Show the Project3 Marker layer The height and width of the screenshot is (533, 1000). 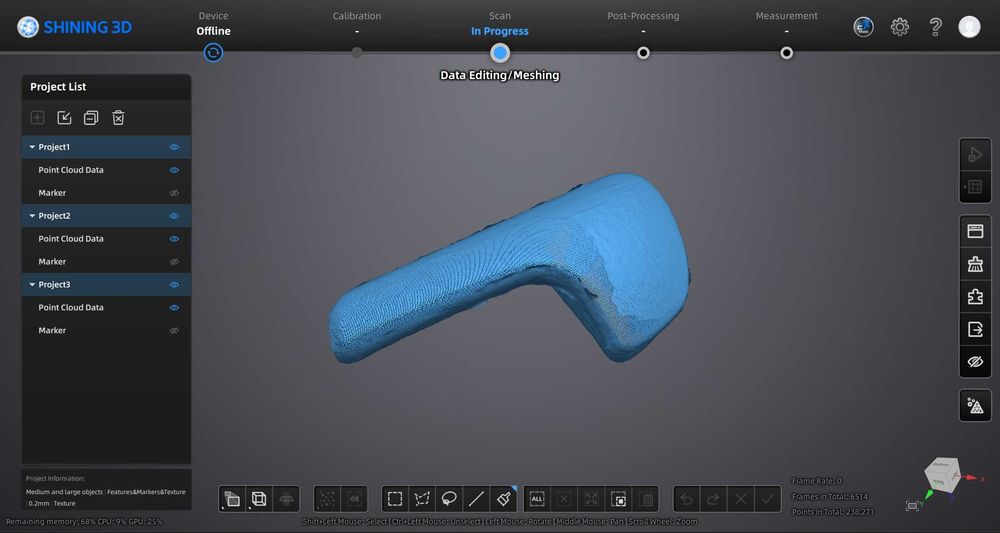click(174, 331)
